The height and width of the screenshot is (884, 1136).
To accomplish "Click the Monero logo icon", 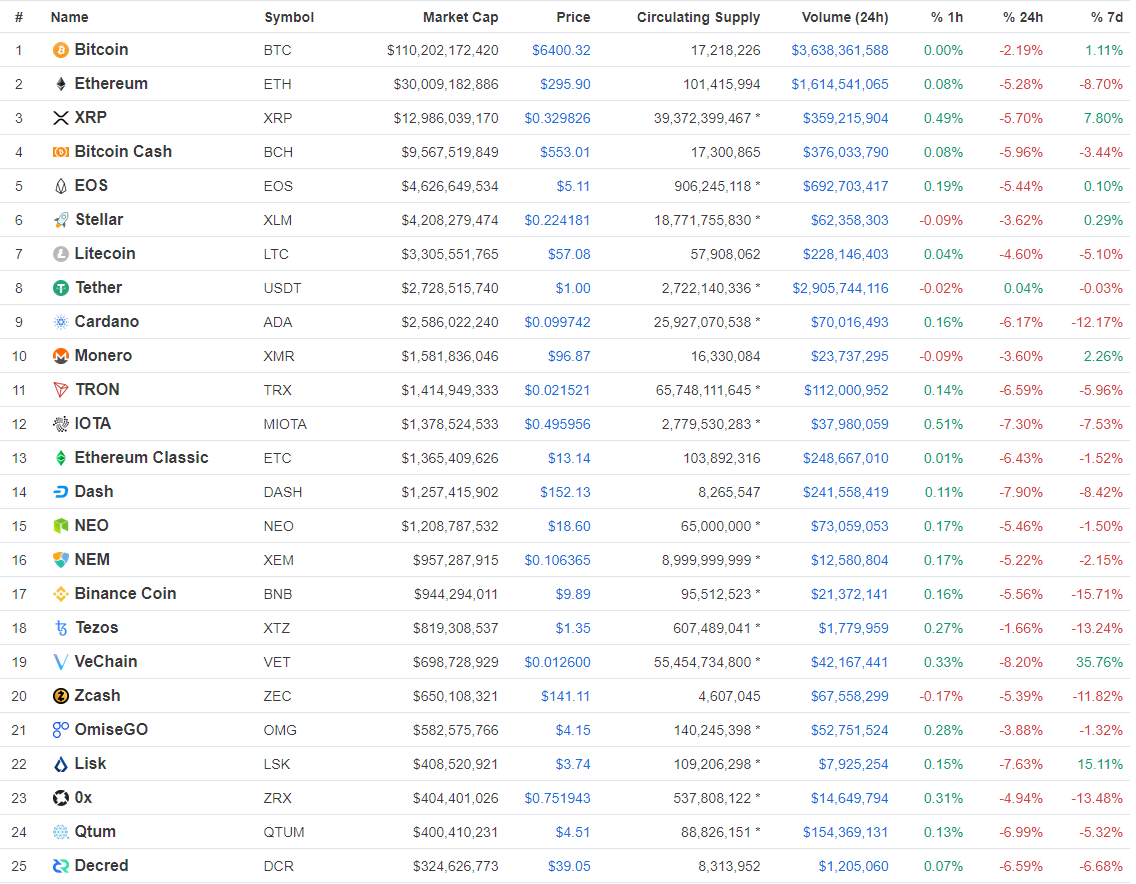I will coord(61,356).
